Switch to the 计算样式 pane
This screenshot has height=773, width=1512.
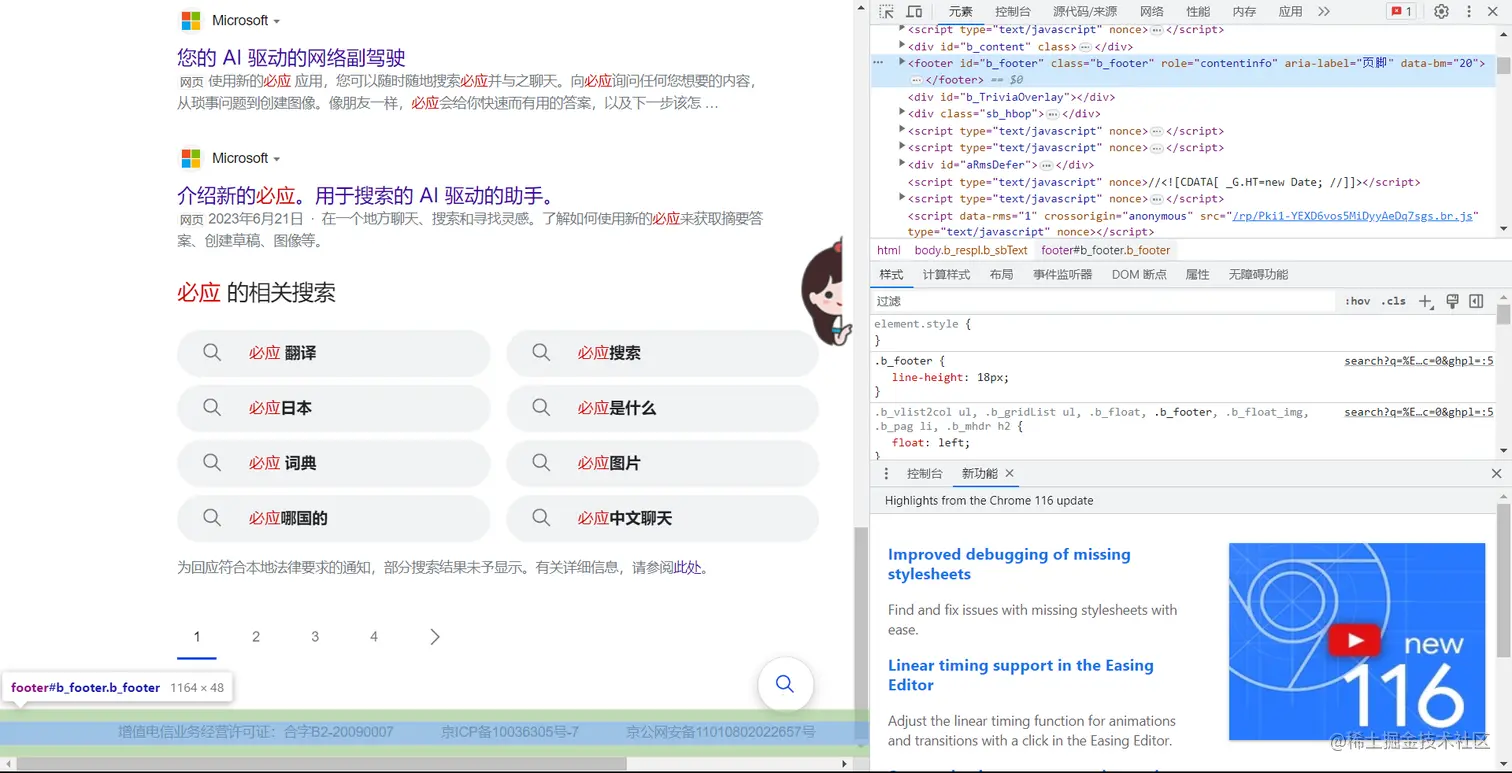[946, 274]
